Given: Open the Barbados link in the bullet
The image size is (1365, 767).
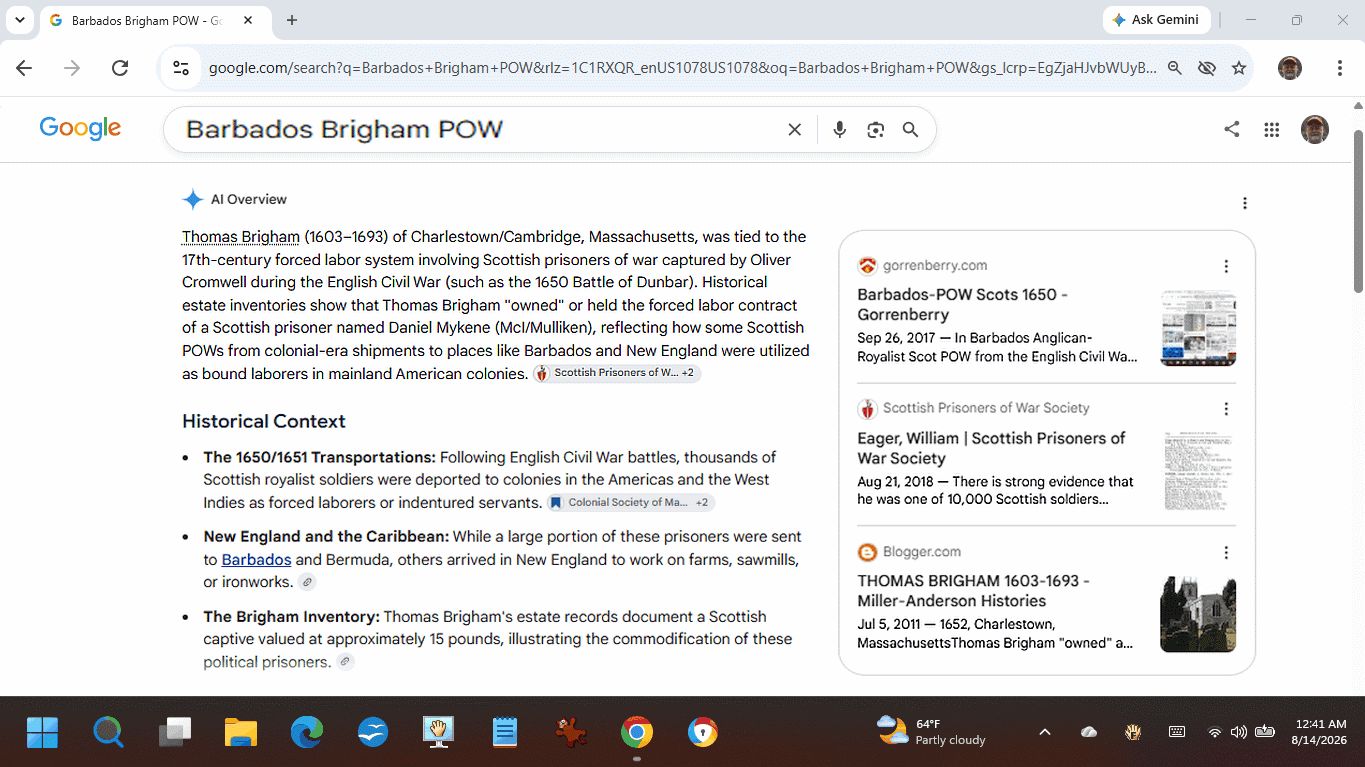Looking at the screenshot, I should click(256, 560).
